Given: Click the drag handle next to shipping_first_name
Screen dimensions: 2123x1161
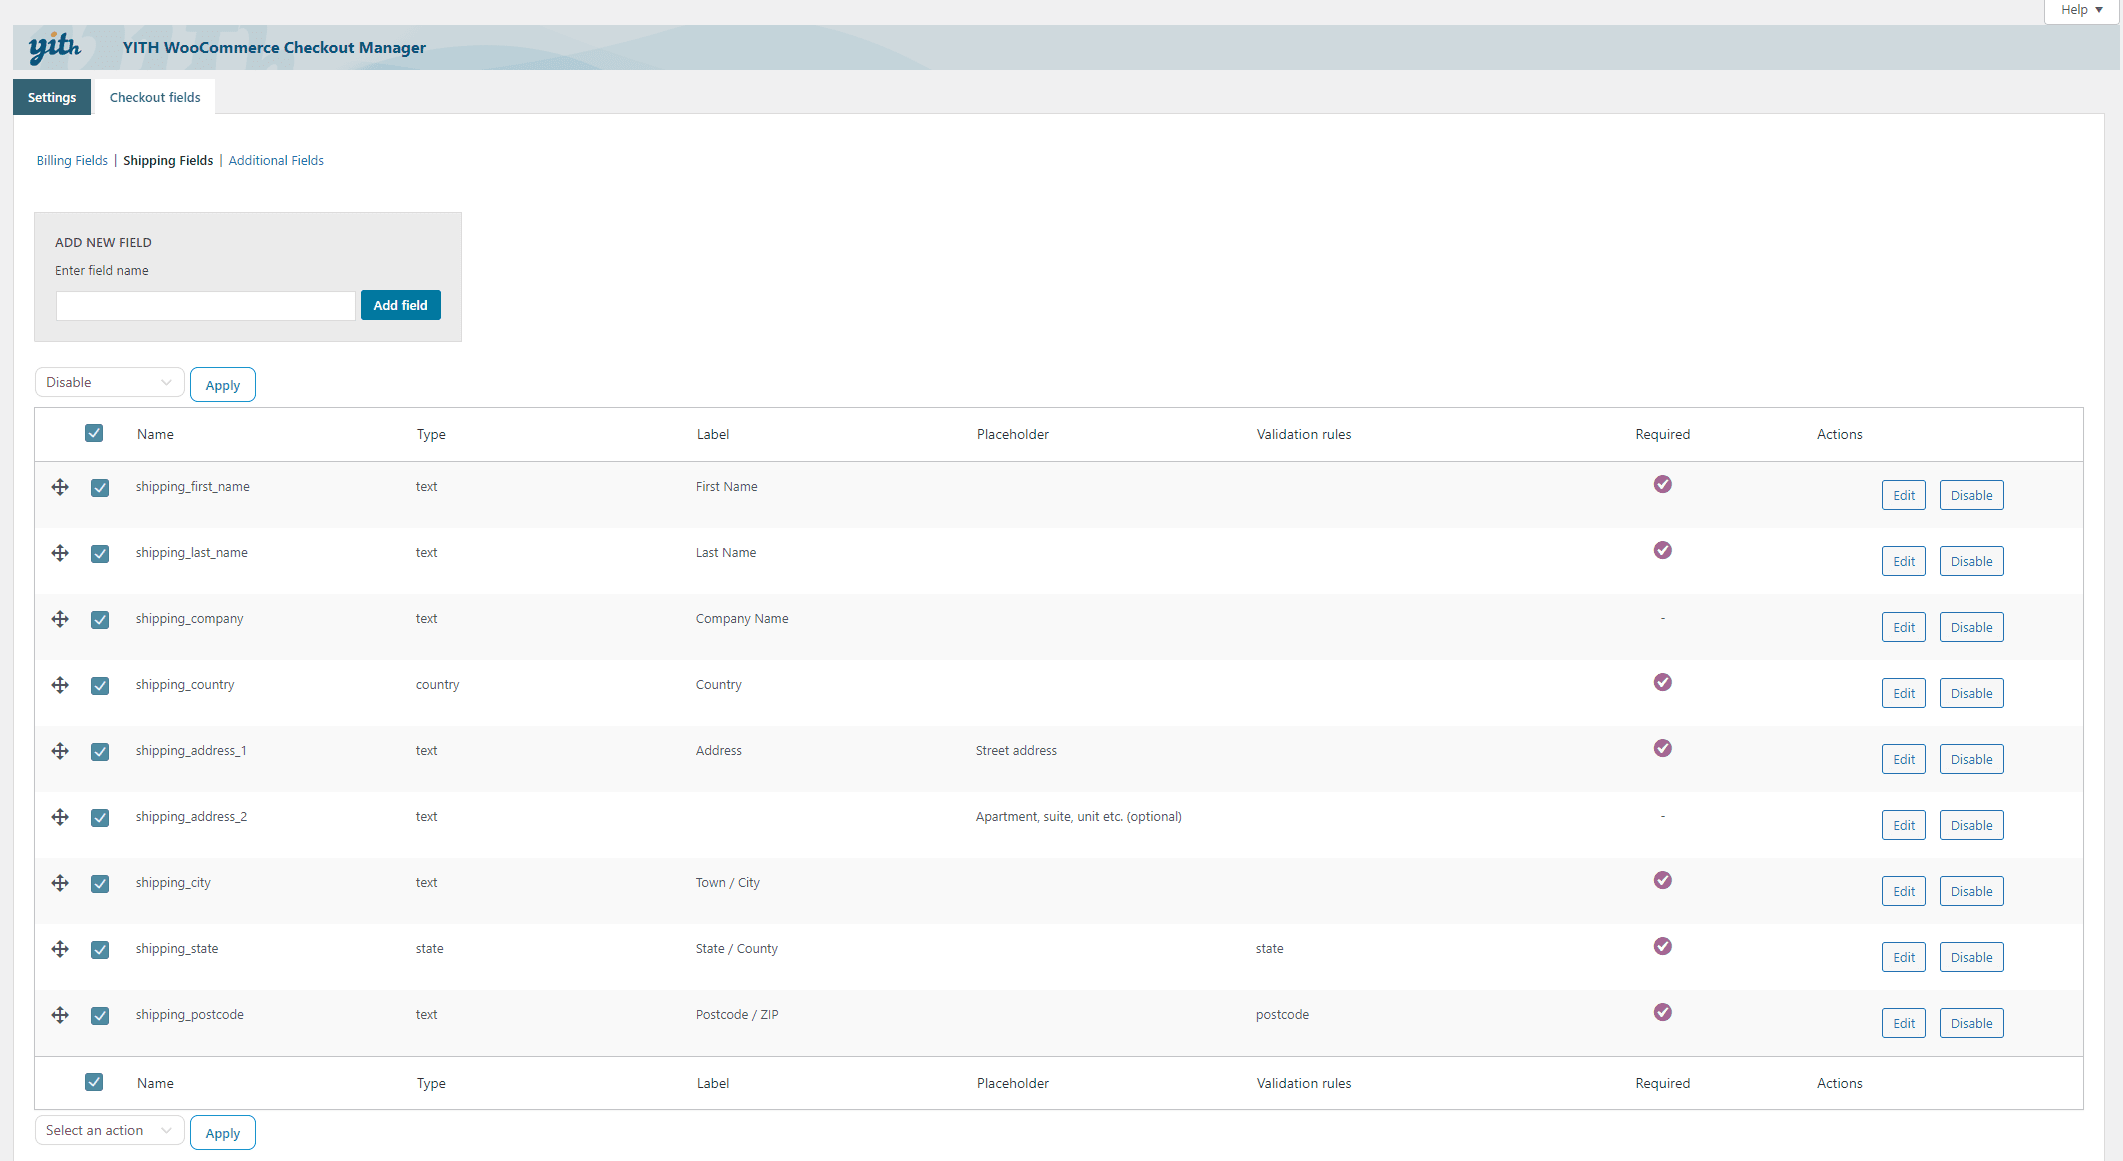Looking at the screenshot, I should point(60,487).
